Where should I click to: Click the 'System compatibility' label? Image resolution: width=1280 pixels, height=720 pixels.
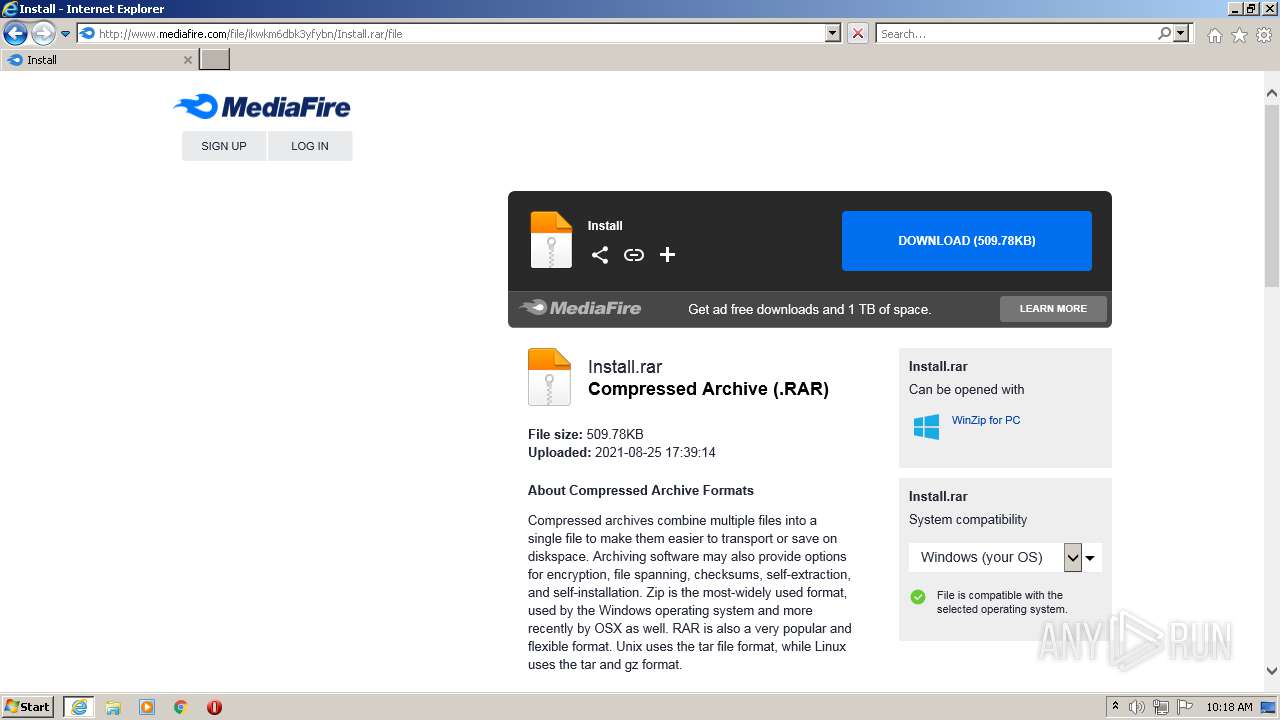968,519
